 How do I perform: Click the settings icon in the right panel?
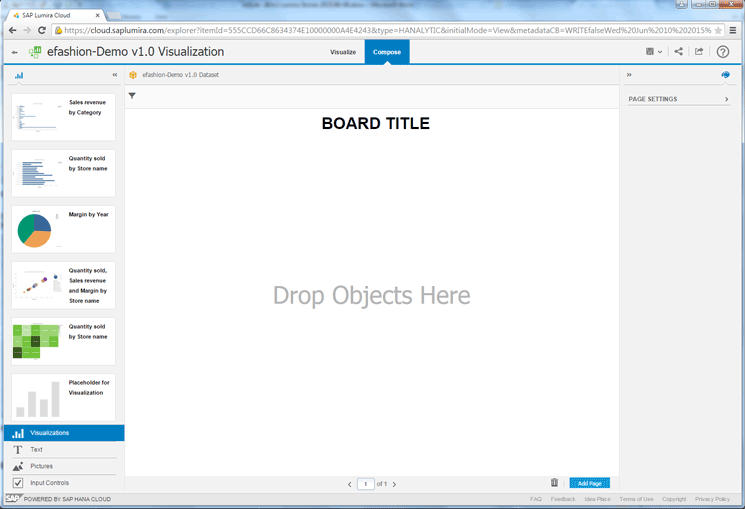(725, 75)
